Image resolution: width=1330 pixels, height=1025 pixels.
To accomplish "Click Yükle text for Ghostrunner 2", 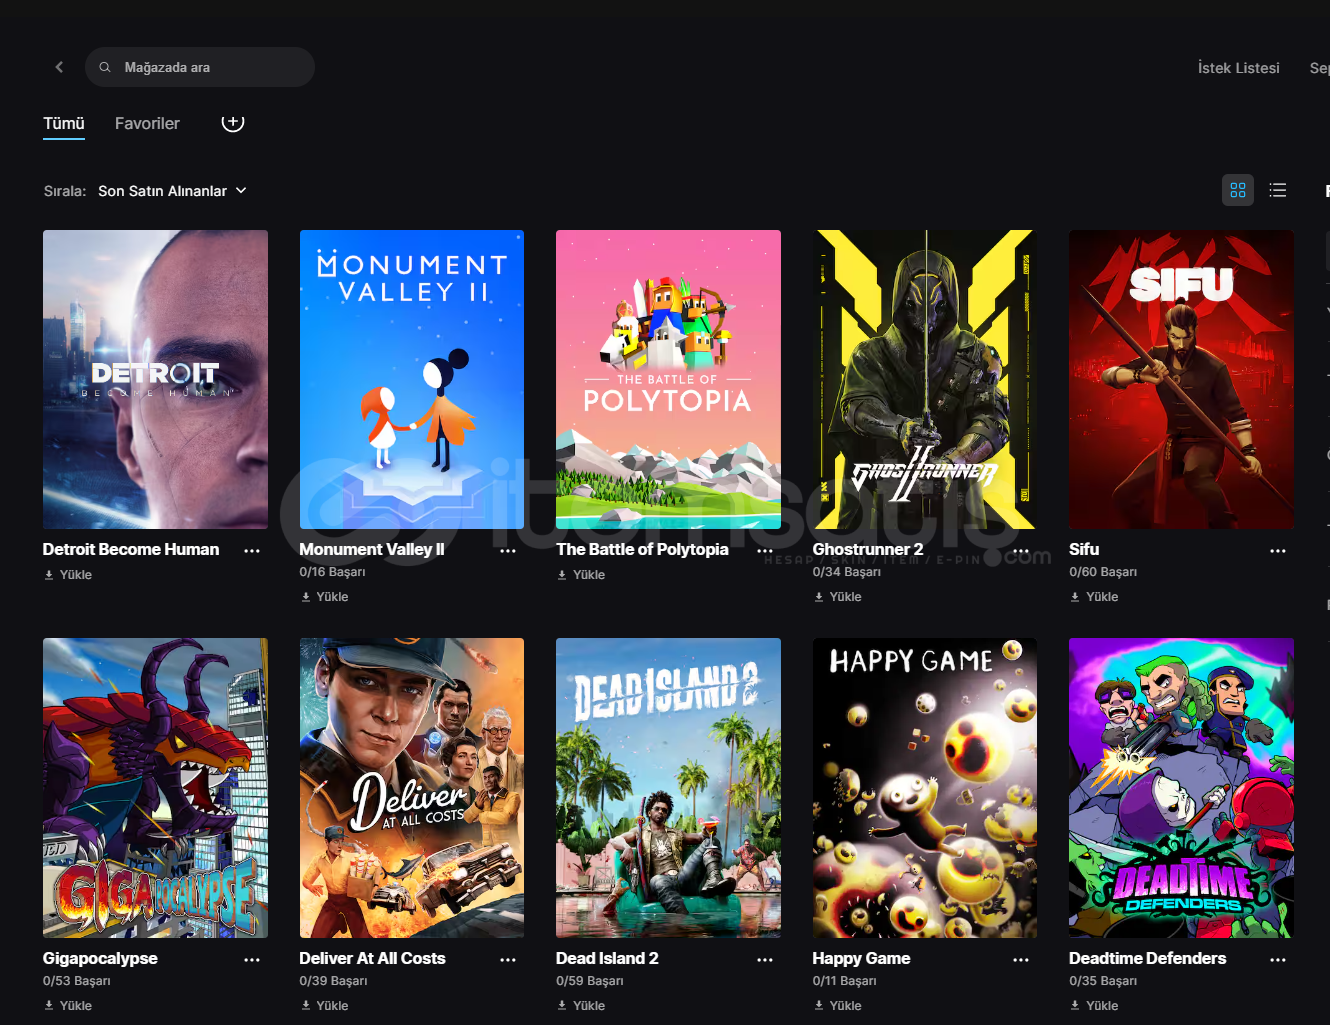I will [845, 597].
